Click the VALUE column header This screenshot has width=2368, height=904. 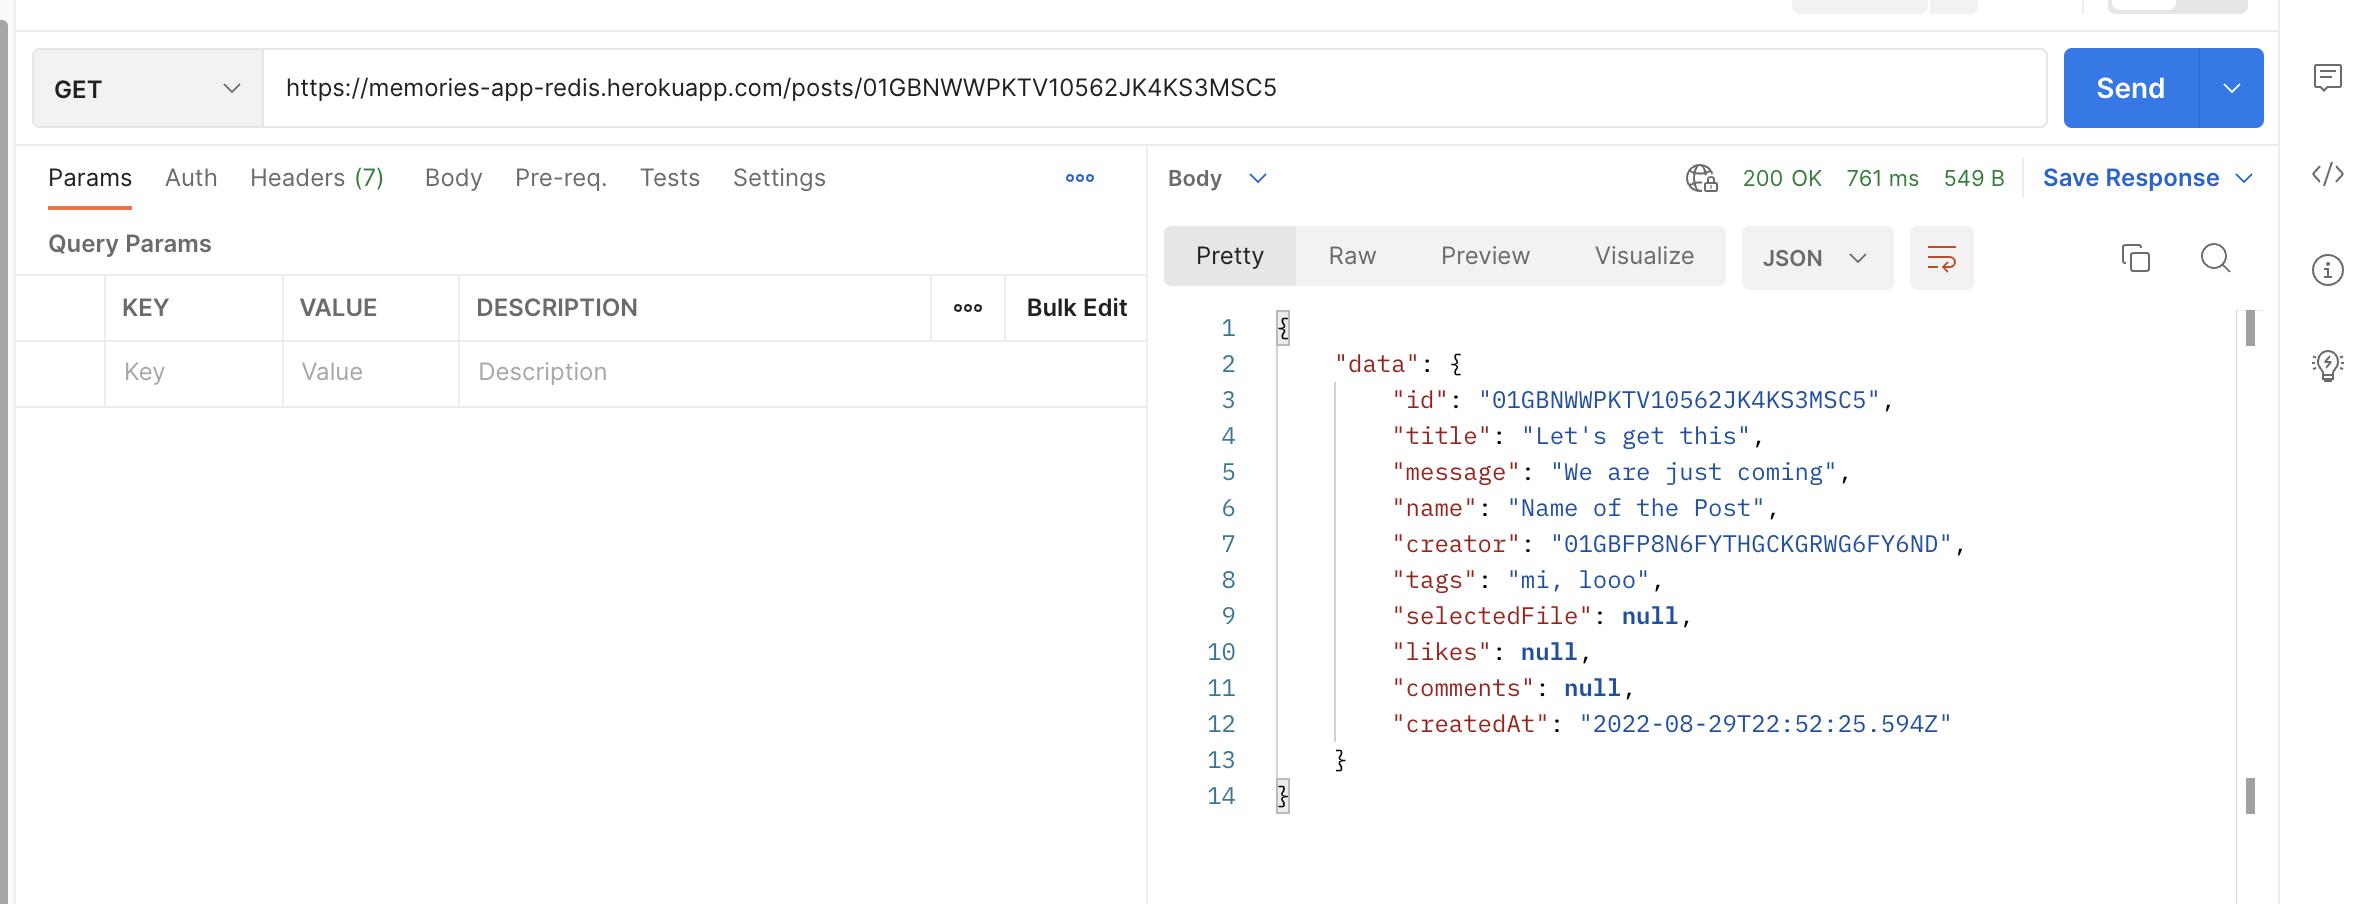(x=338, y=308)
